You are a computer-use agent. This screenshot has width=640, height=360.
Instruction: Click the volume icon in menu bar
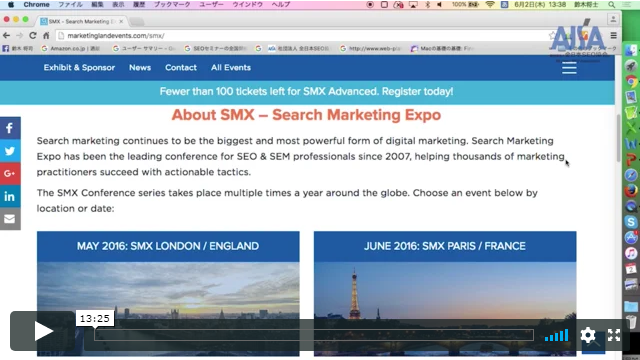pos(440,4)
